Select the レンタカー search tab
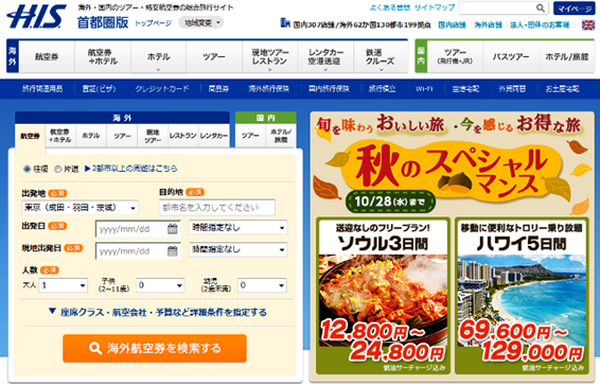600x384 pixels. (214, 136)
